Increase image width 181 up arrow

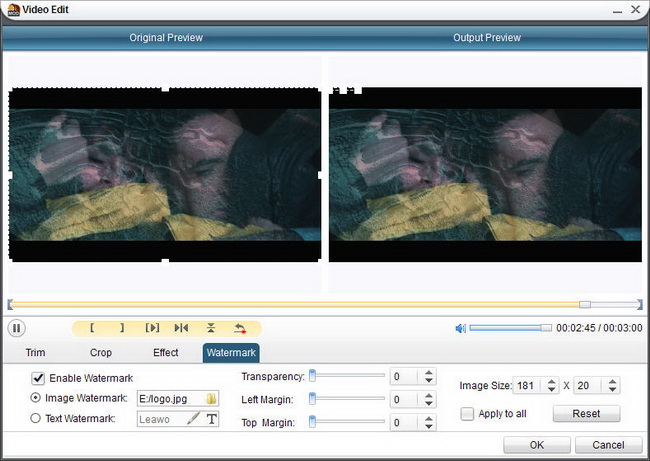551,381
